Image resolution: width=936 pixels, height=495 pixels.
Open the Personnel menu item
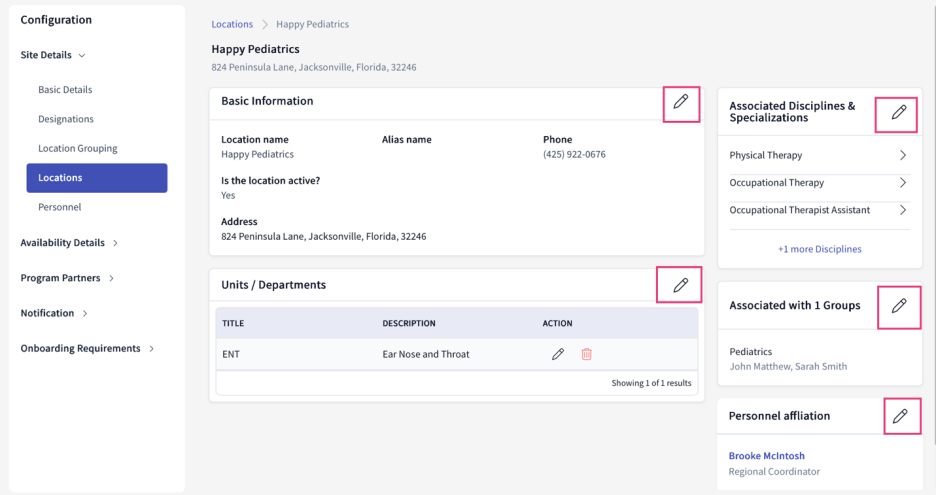click(x=60, y=207)
